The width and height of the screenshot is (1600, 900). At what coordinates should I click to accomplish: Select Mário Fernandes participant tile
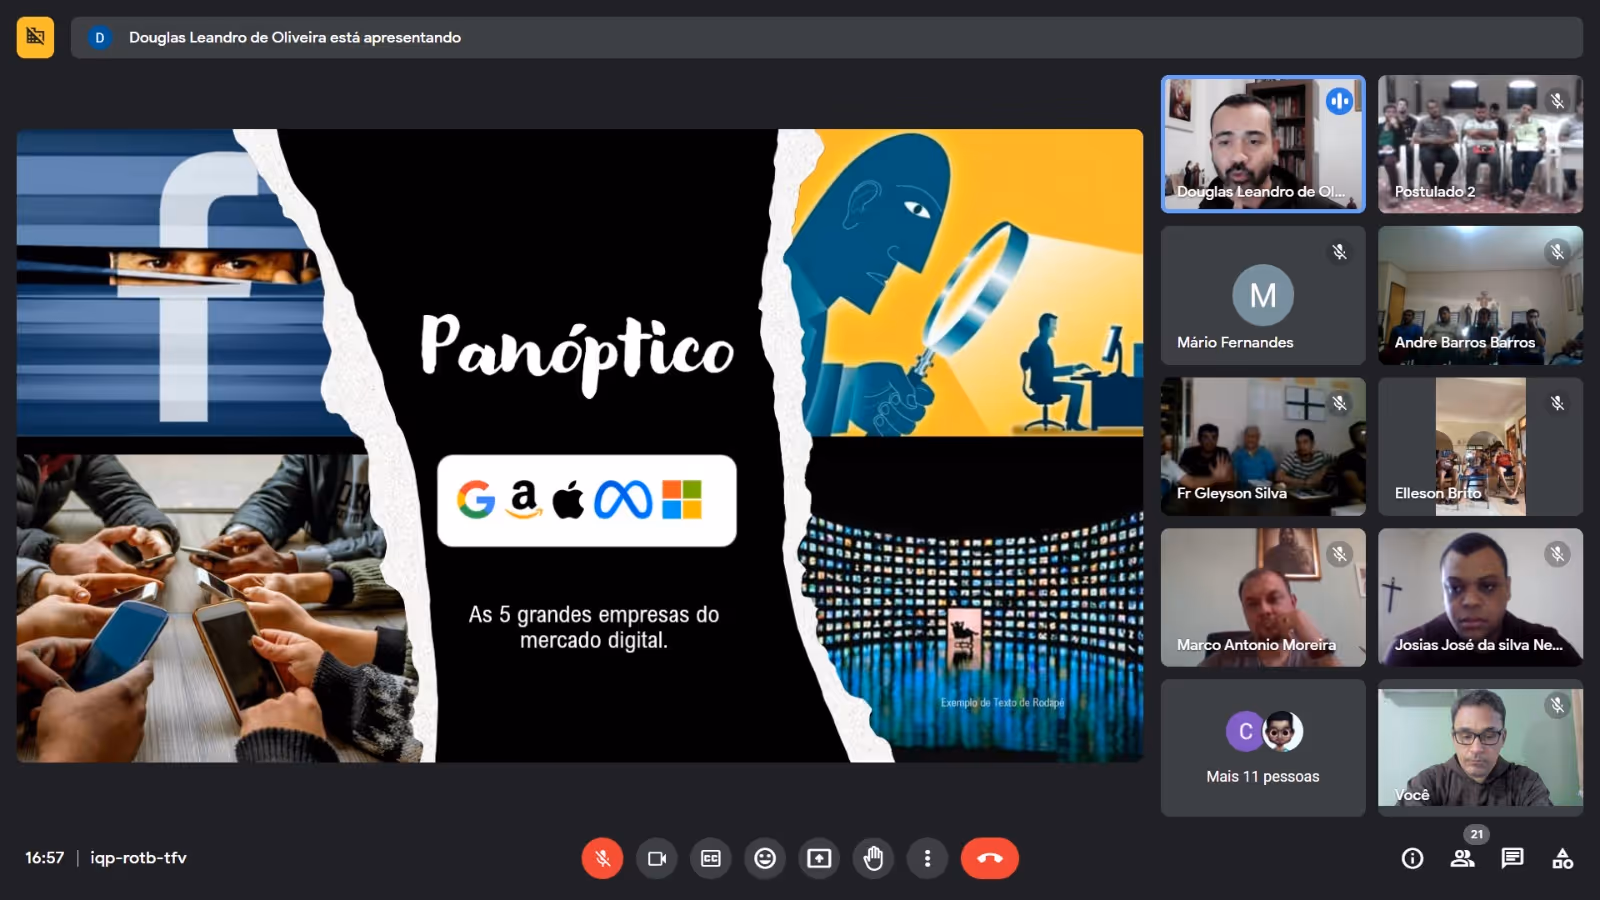tap(1263, 295)
